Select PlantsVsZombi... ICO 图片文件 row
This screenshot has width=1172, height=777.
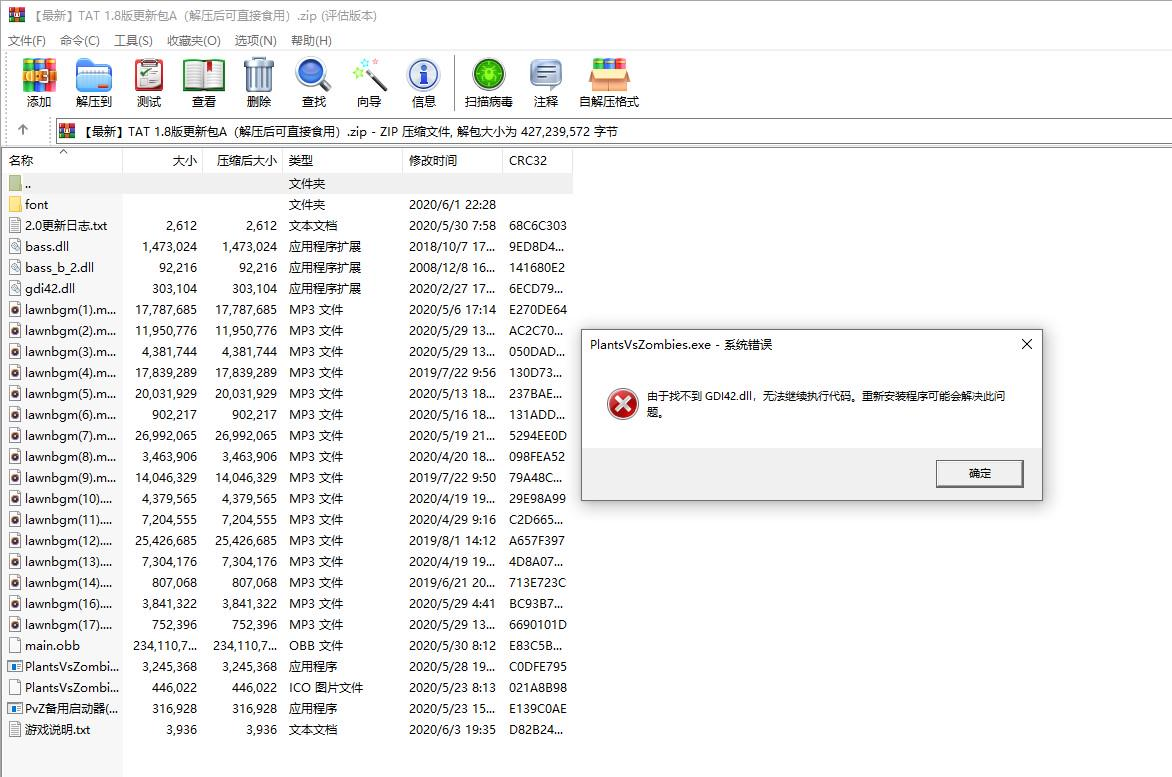288,687
